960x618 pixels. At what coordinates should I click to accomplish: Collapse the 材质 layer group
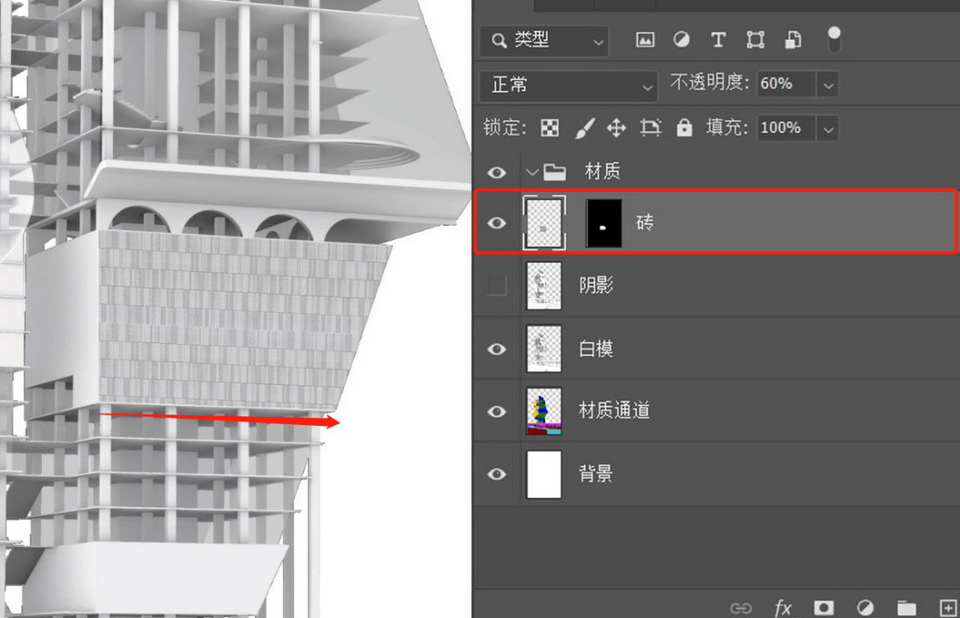(532, 172)
